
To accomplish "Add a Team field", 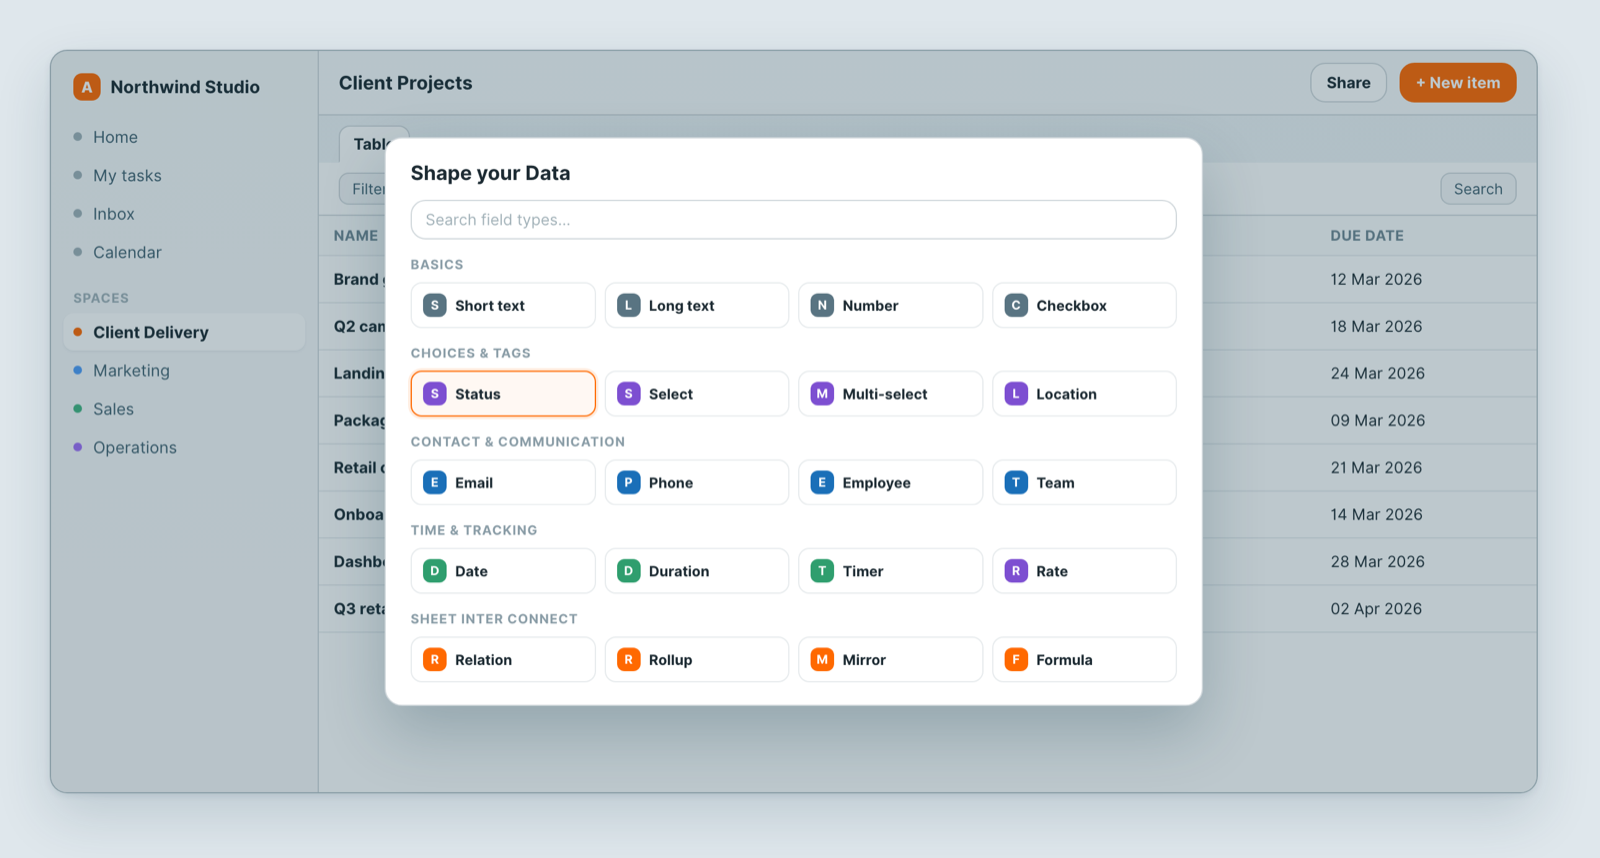I will tap(1084, 482).
